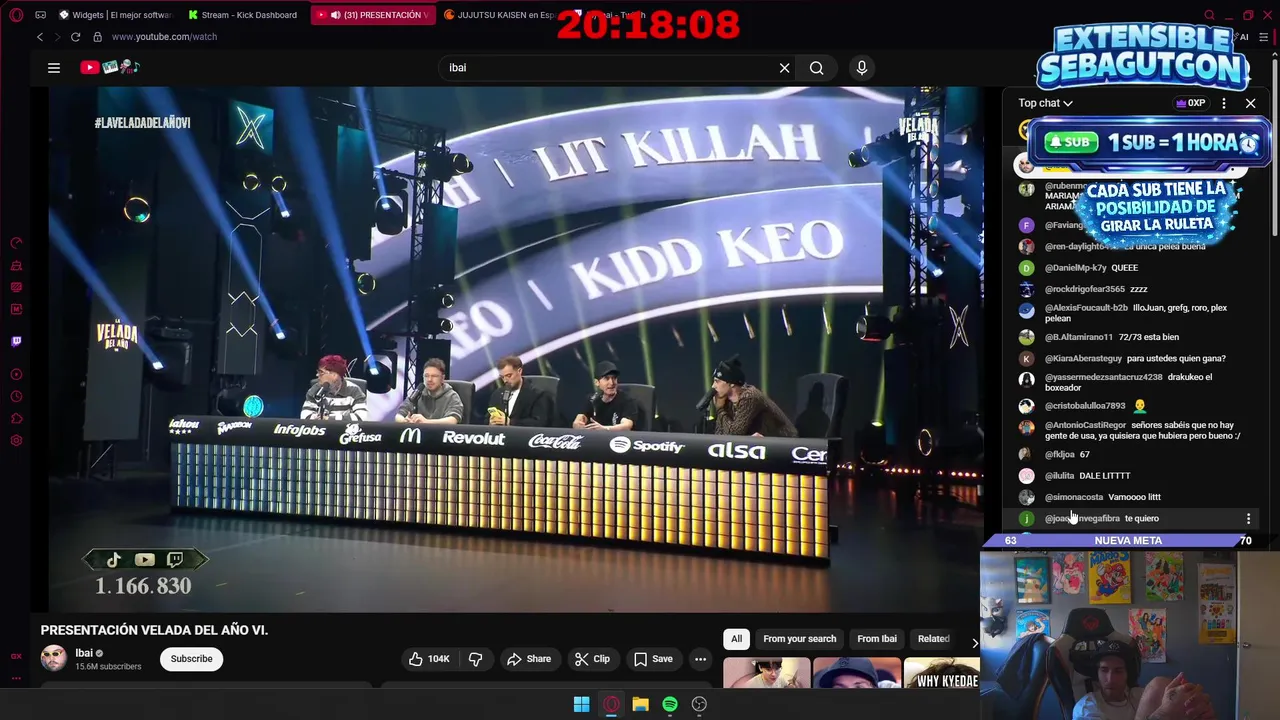Click the video player to pause
Screen dimensions: 1280x720
click(515, 349)
